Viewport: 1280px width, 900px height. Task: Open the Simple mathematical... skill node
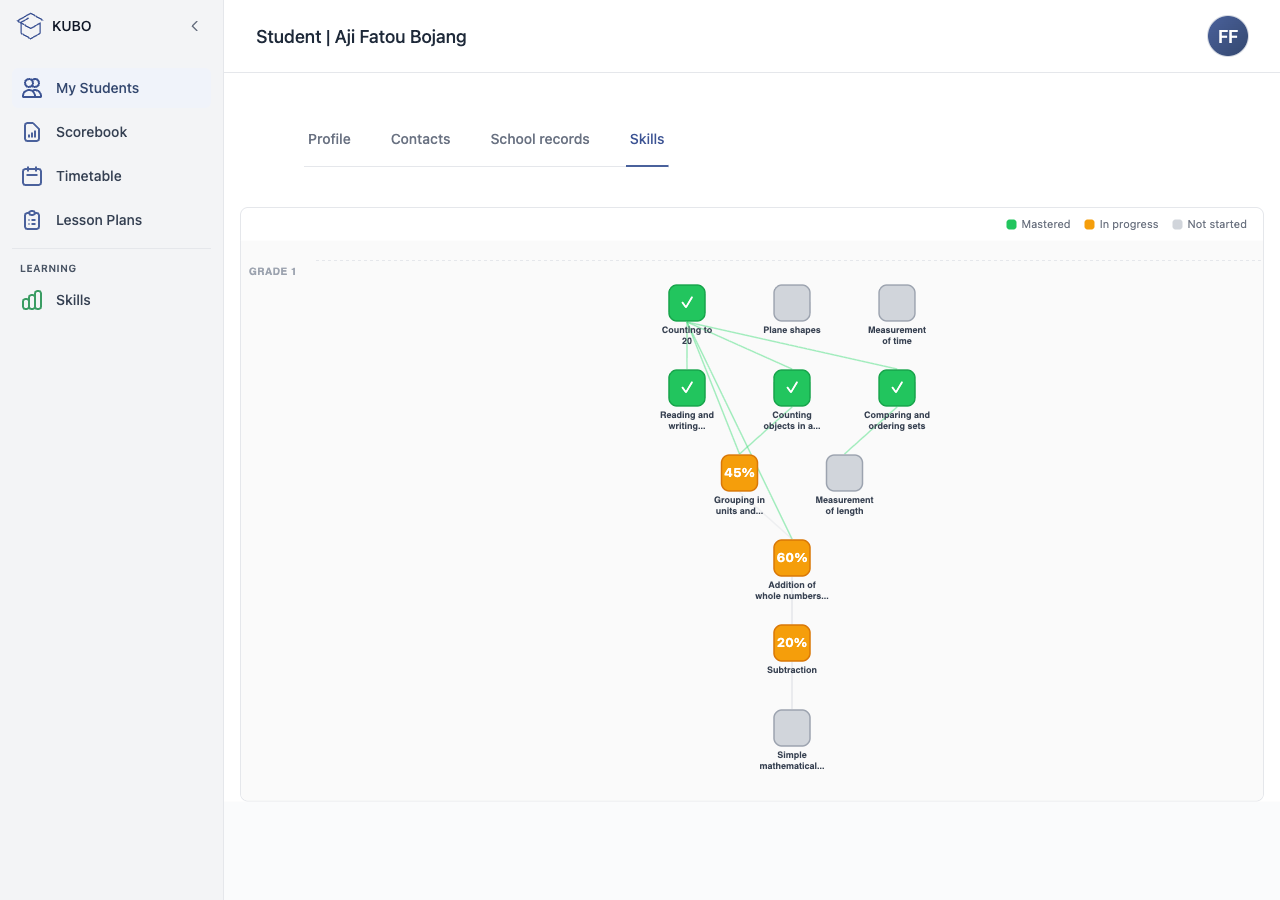pyautogui.click(x=792, y=728)
